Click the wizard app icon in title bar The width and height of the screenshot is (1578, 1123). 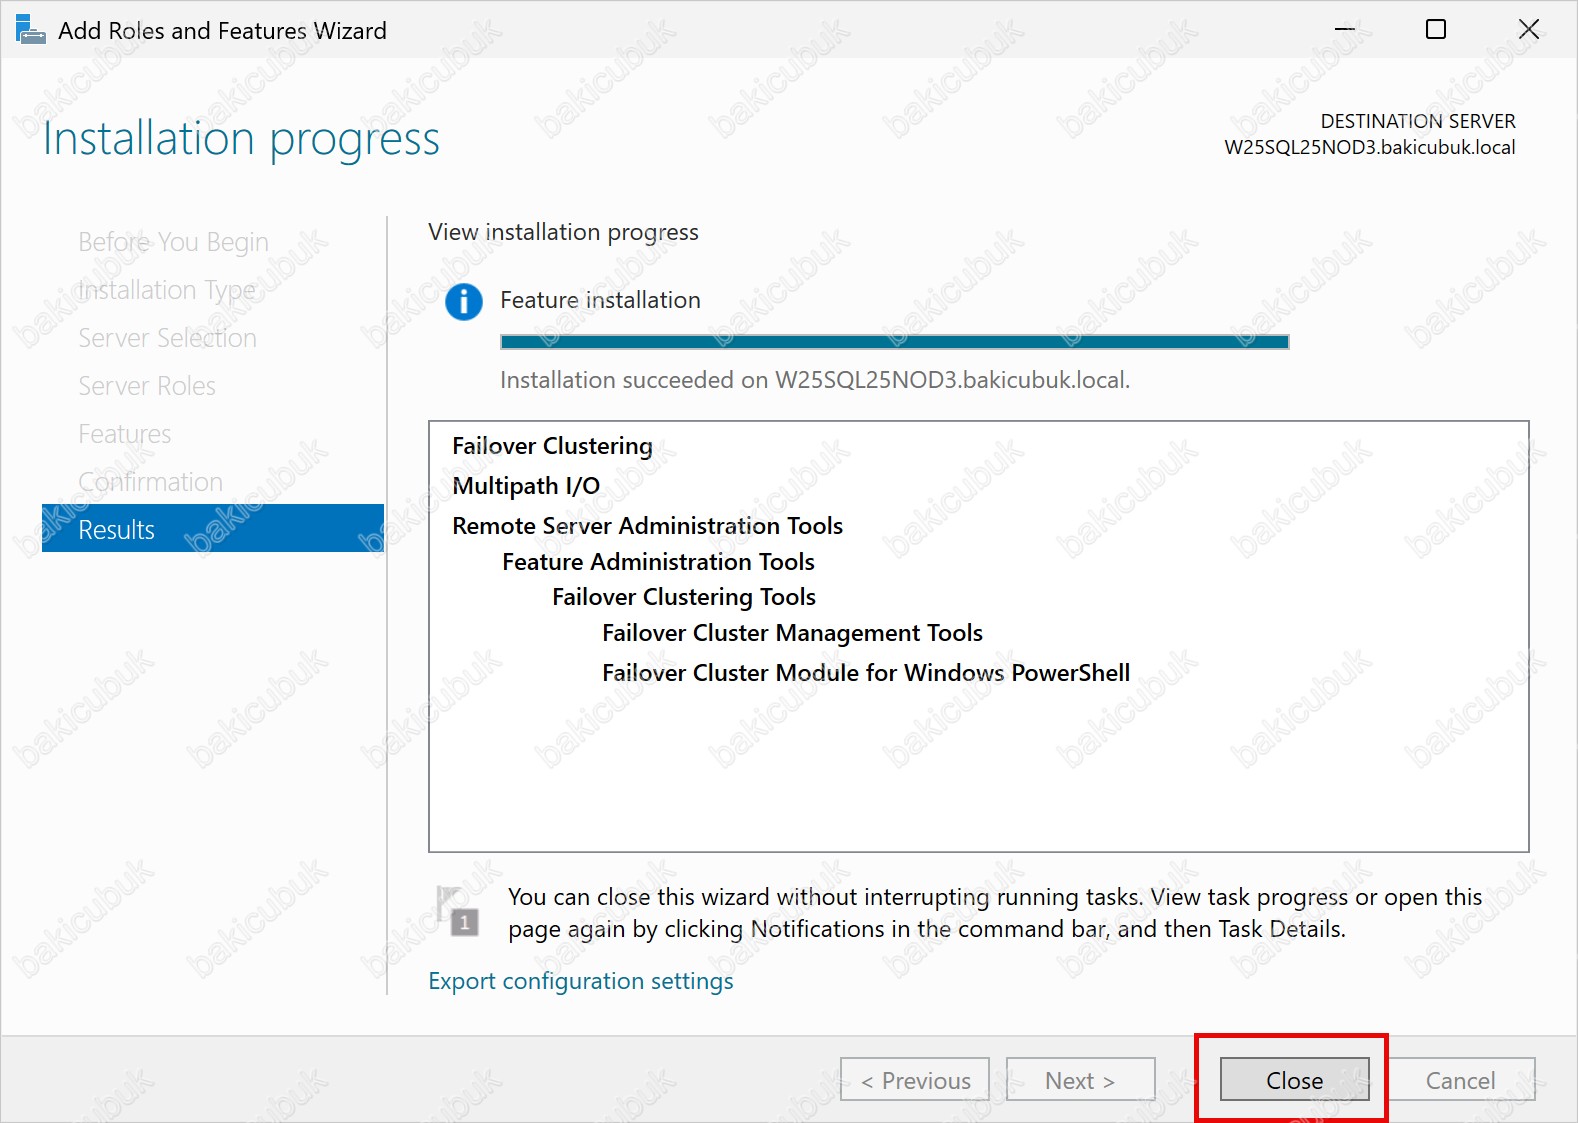(x=30, y=30)
